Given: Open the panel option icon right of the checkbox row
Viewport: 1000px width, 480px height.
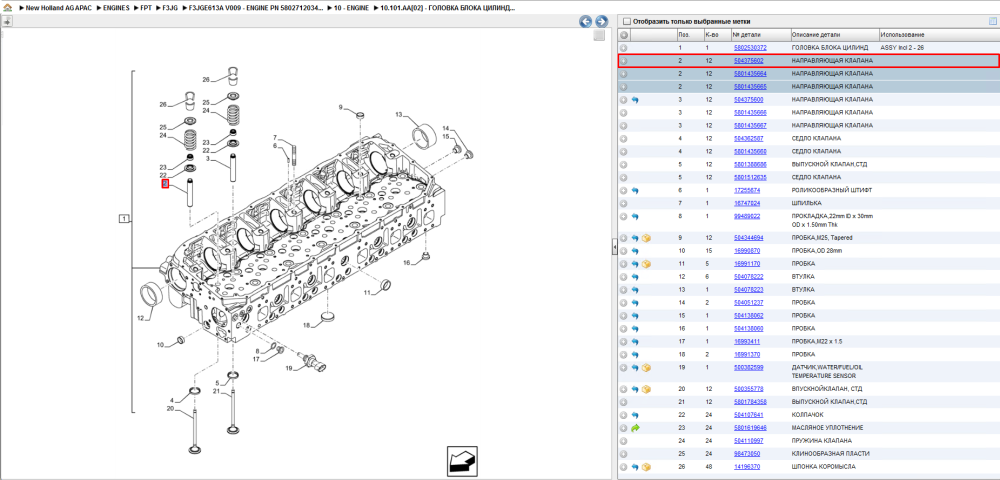Looking at the screenshot, I should 992,21.
